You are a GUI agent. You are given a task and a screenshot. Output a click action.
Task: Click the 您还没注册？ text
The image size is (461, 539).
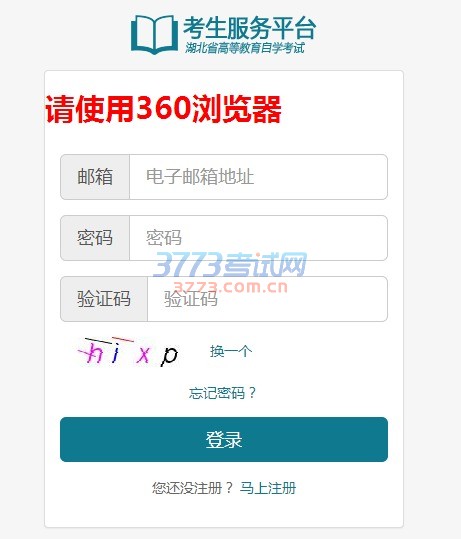(193, 488)
